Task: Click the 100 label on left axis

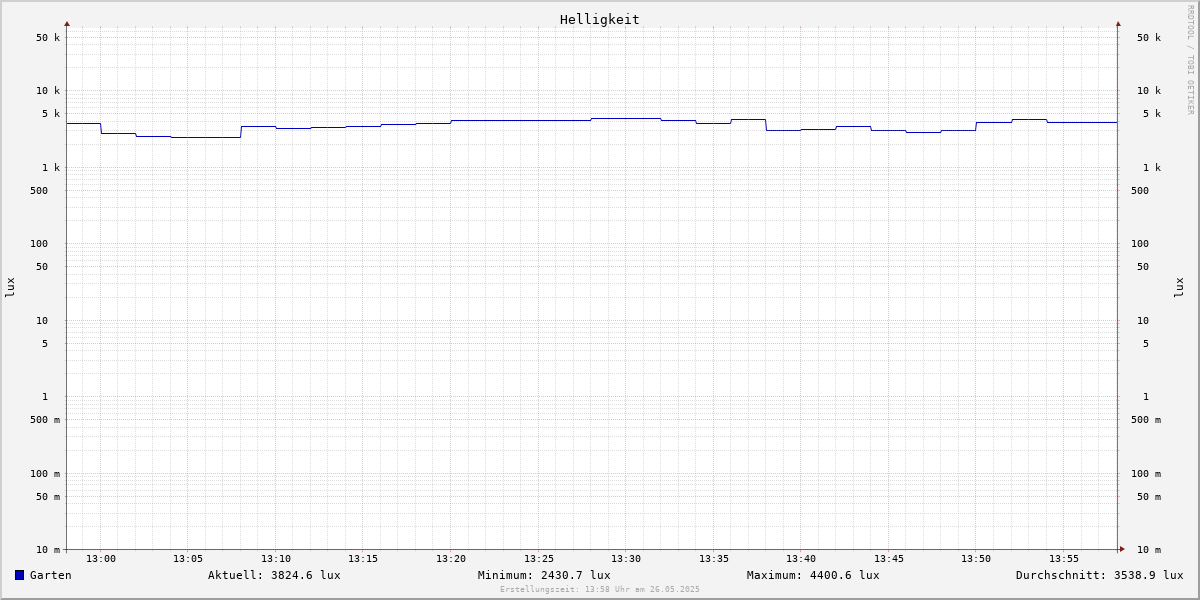Action: click(x=39, y=244)
